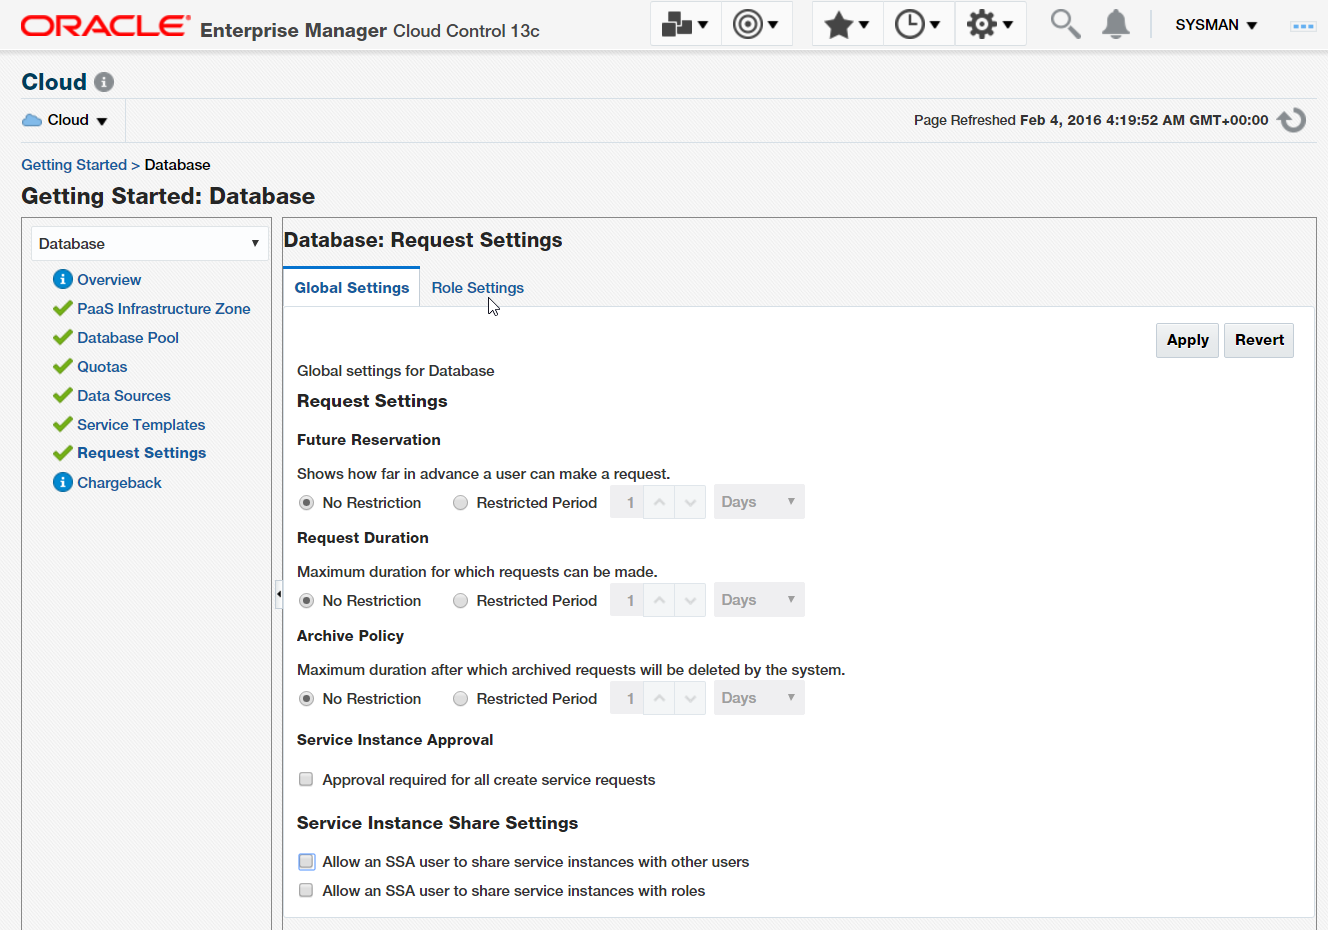Open the Favorites star menu
Image resolution: width=1328 pixels, height=930 pixels.
pos(848,24)
